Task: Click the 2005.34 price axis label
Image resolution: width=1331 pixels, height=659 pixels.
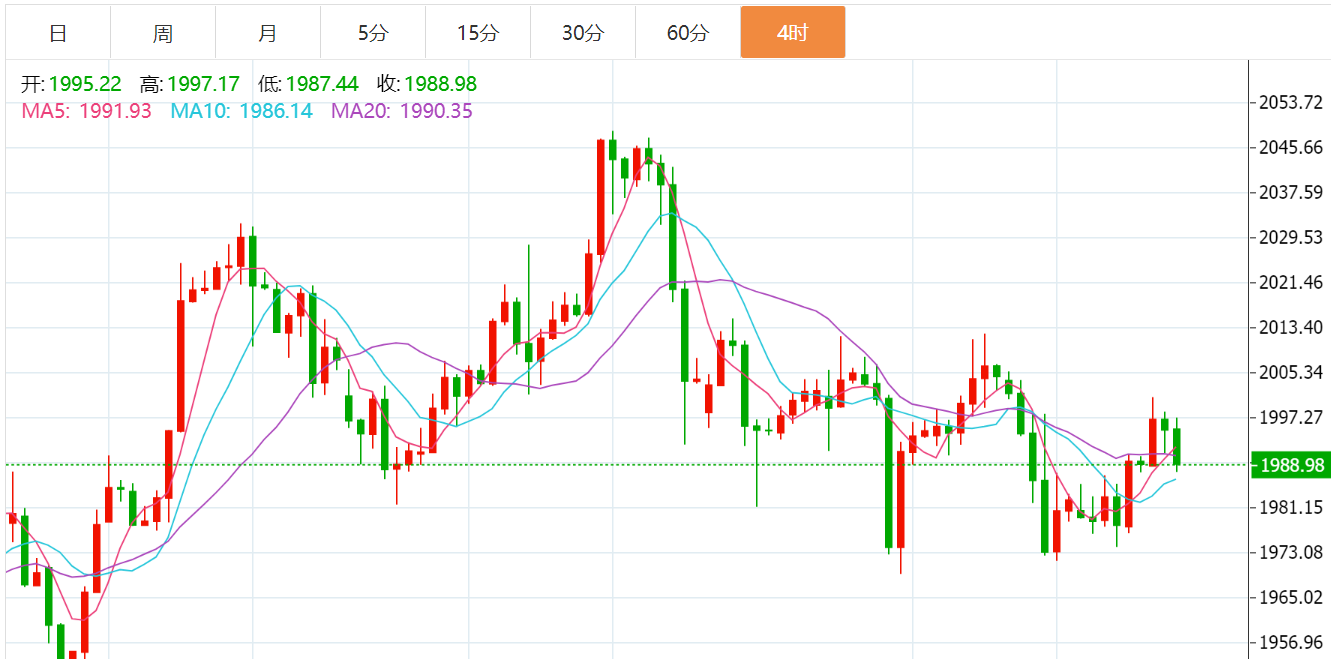Action: pos(1291,372)
